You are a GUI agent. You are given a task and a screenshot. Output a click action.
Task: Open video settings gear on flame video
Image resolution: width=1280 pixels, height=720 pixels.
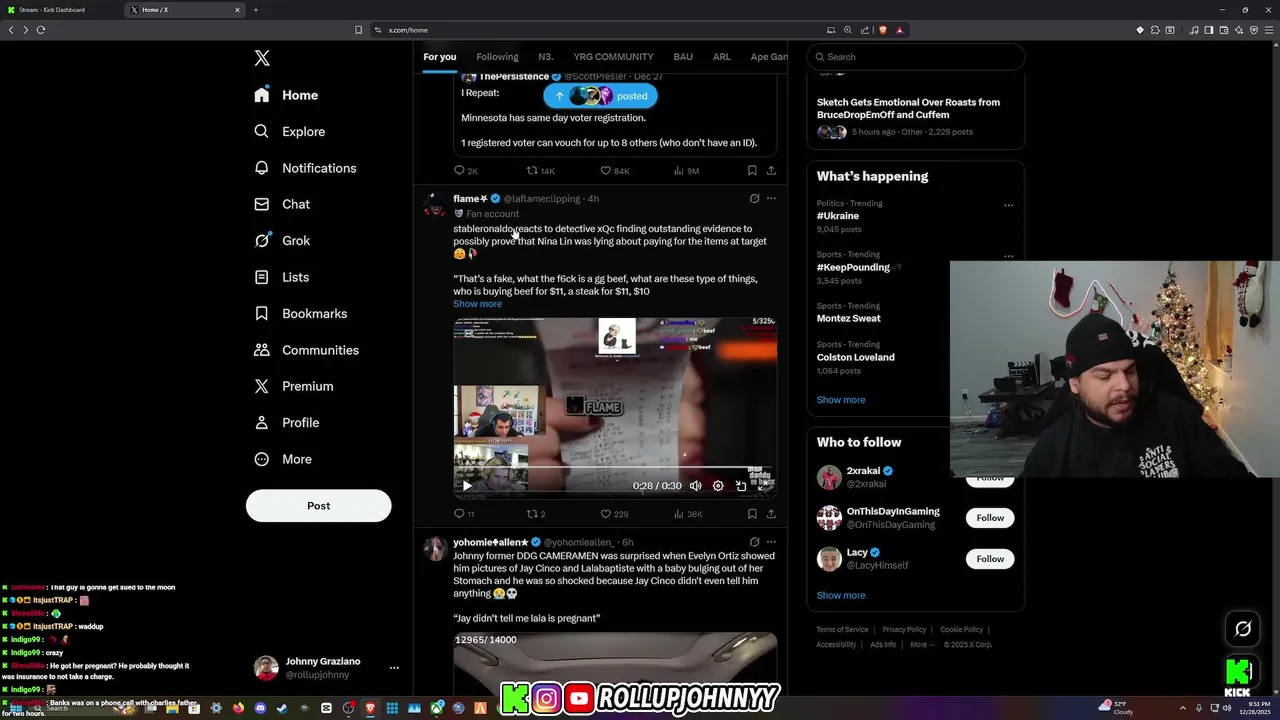click(x=718, y=486)
